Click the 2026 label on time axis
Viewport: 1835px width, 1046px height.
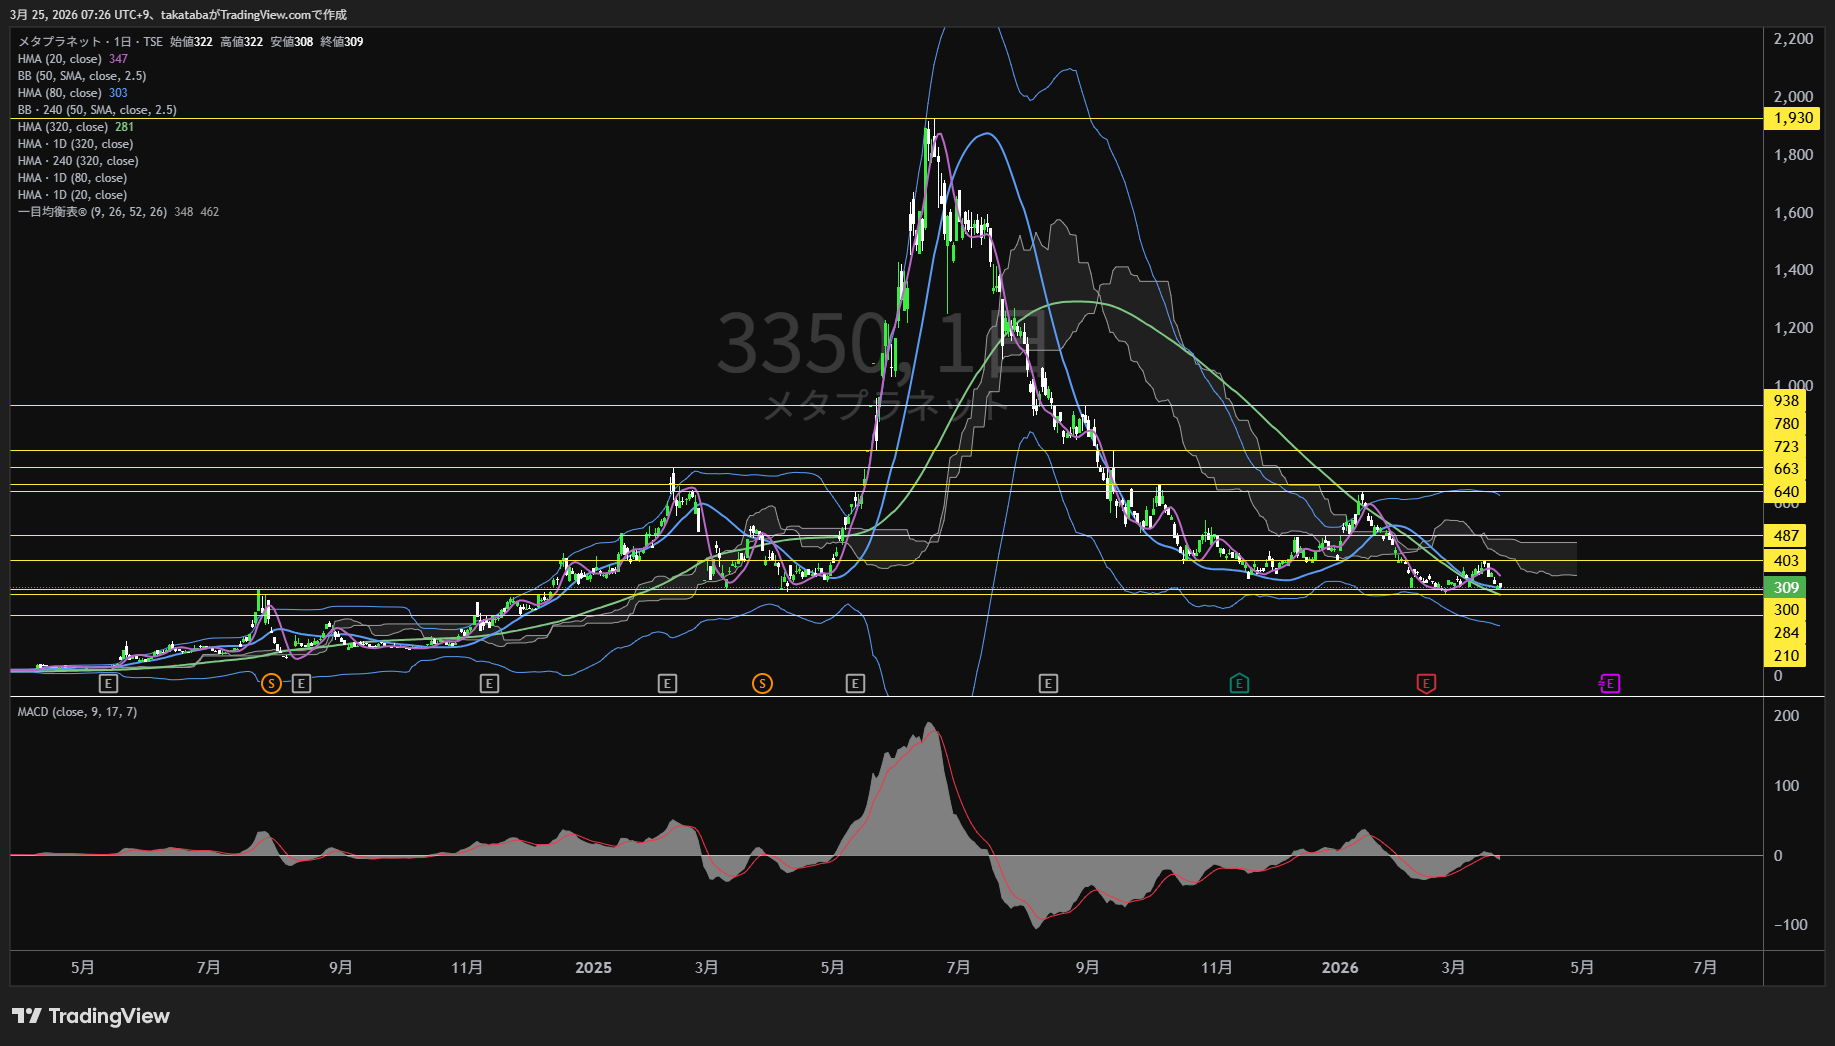(1340, 968)
